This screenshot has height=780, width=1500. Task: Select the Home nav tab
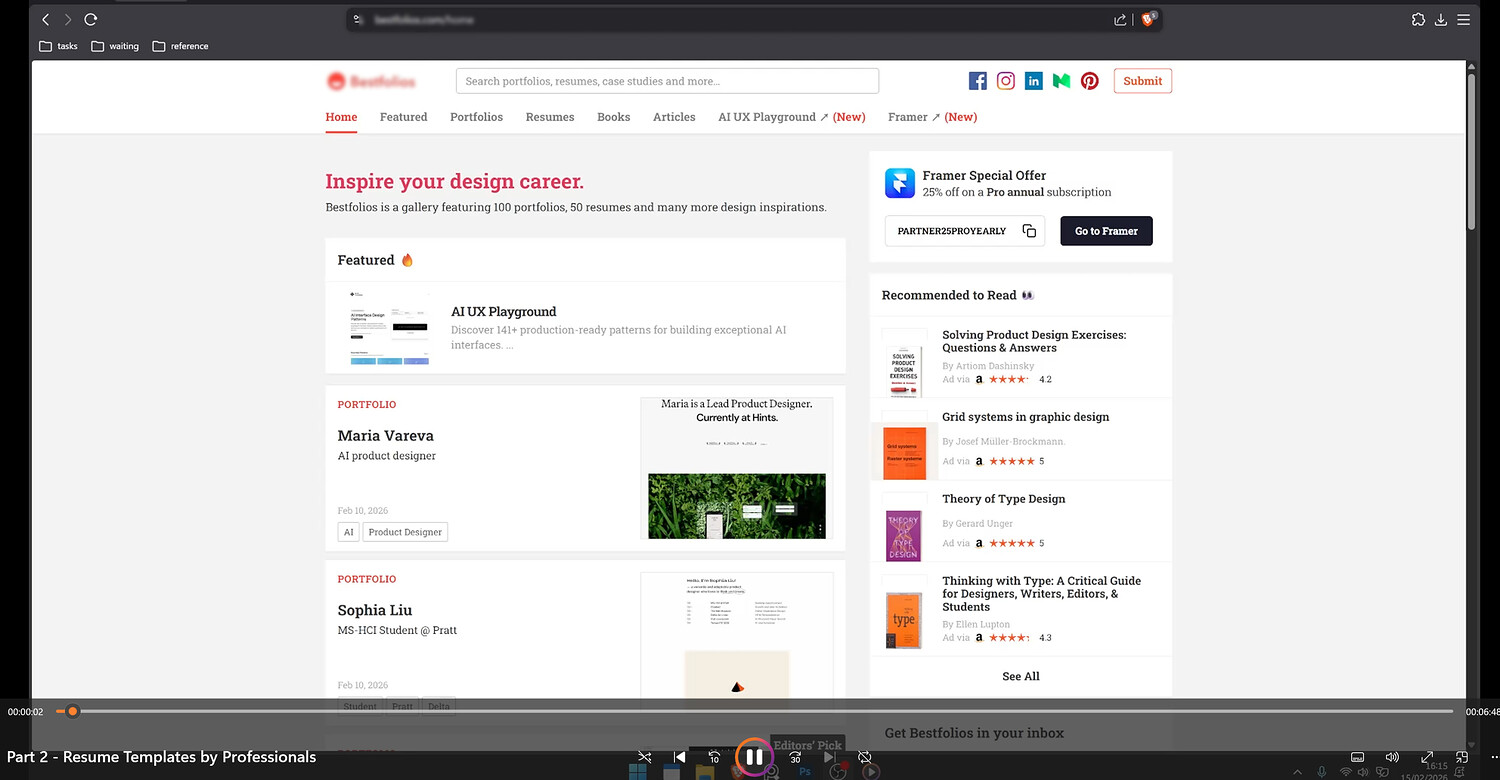341,117
